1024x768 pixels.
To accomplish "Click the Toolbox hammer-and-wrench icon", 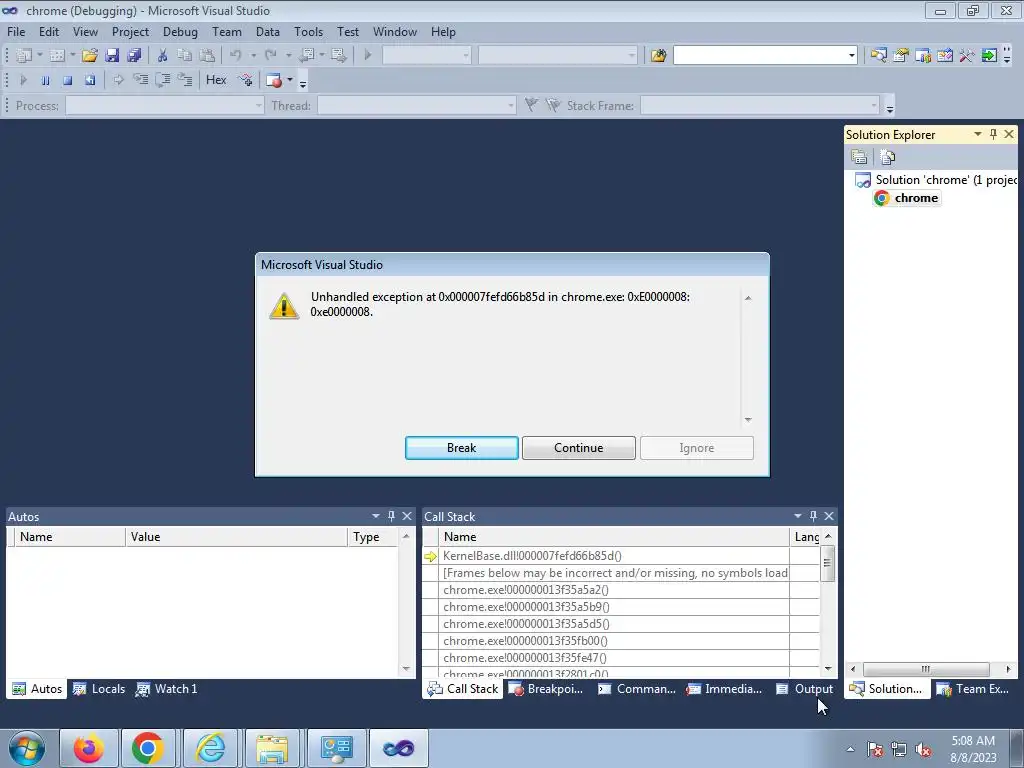I will coord(967,56).
